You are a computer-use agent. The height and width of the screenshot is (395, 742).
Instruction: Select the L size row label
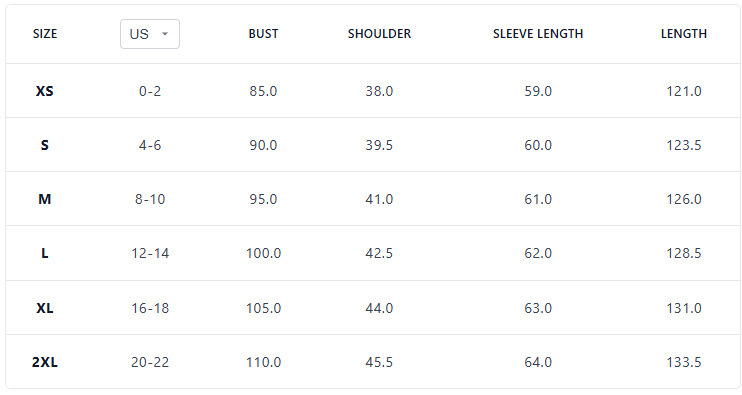[x=44, y=253]
